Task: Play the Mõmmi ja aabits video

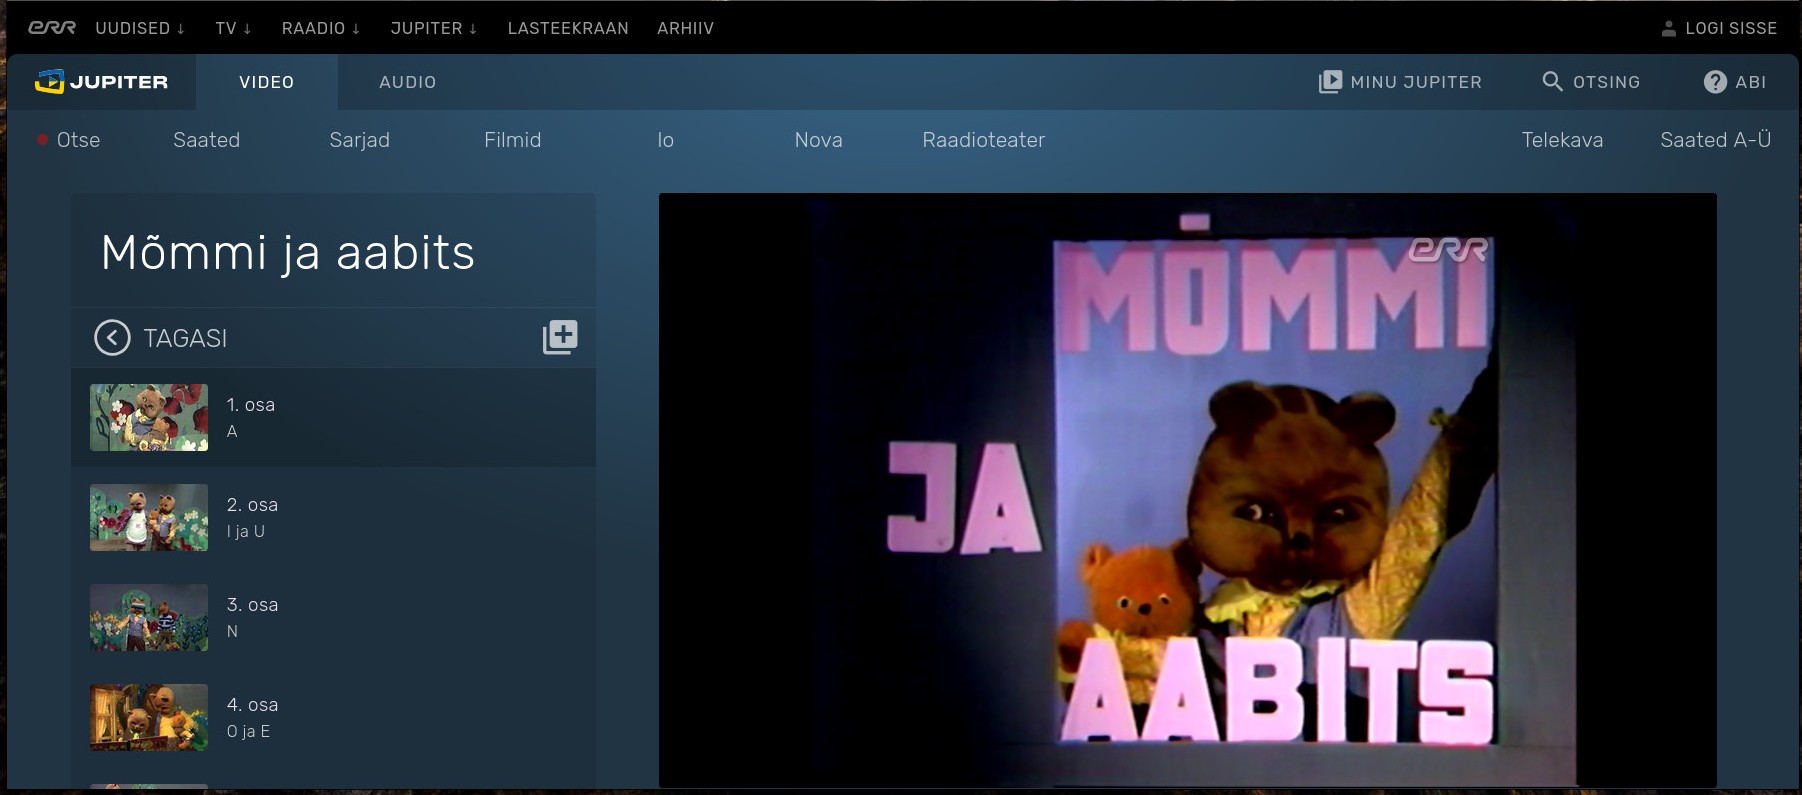Action: click(1188, 490)
